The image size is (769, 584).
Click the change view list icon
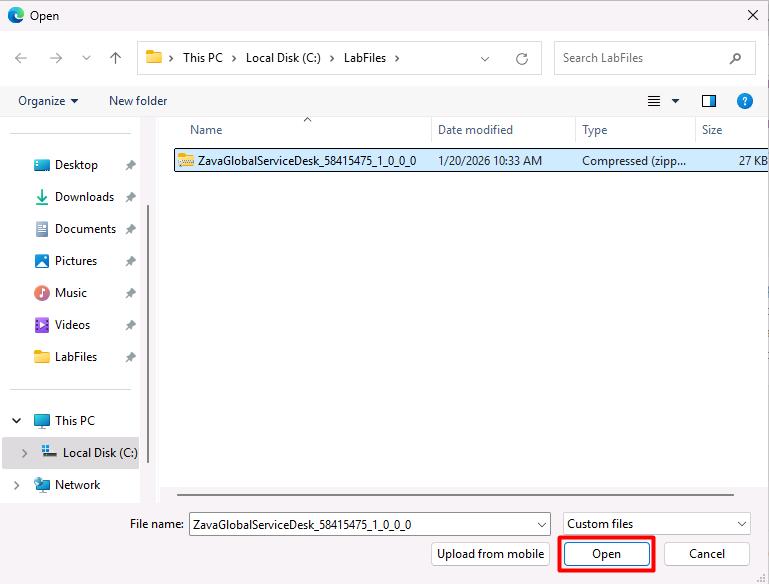tap(654, 101)
